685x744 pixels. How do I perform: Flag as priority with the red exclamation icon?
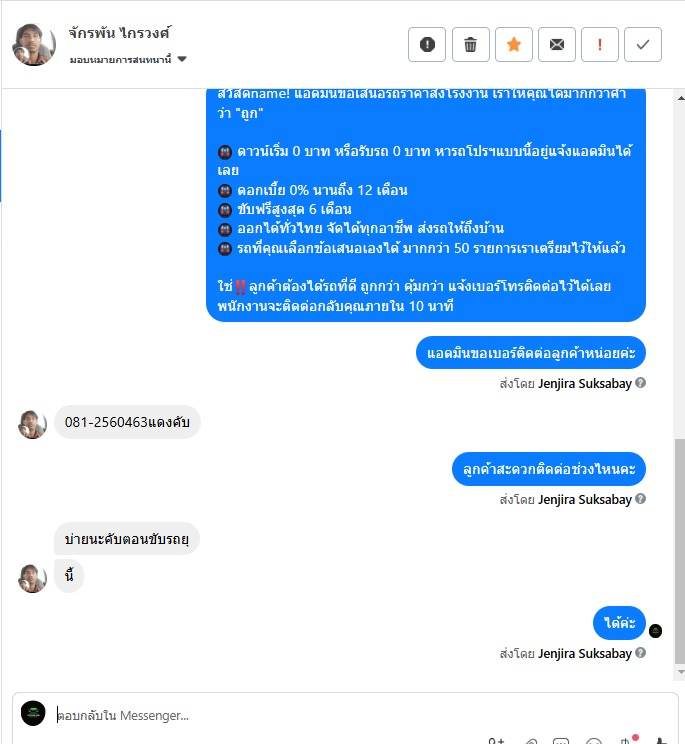click(600, 45)
